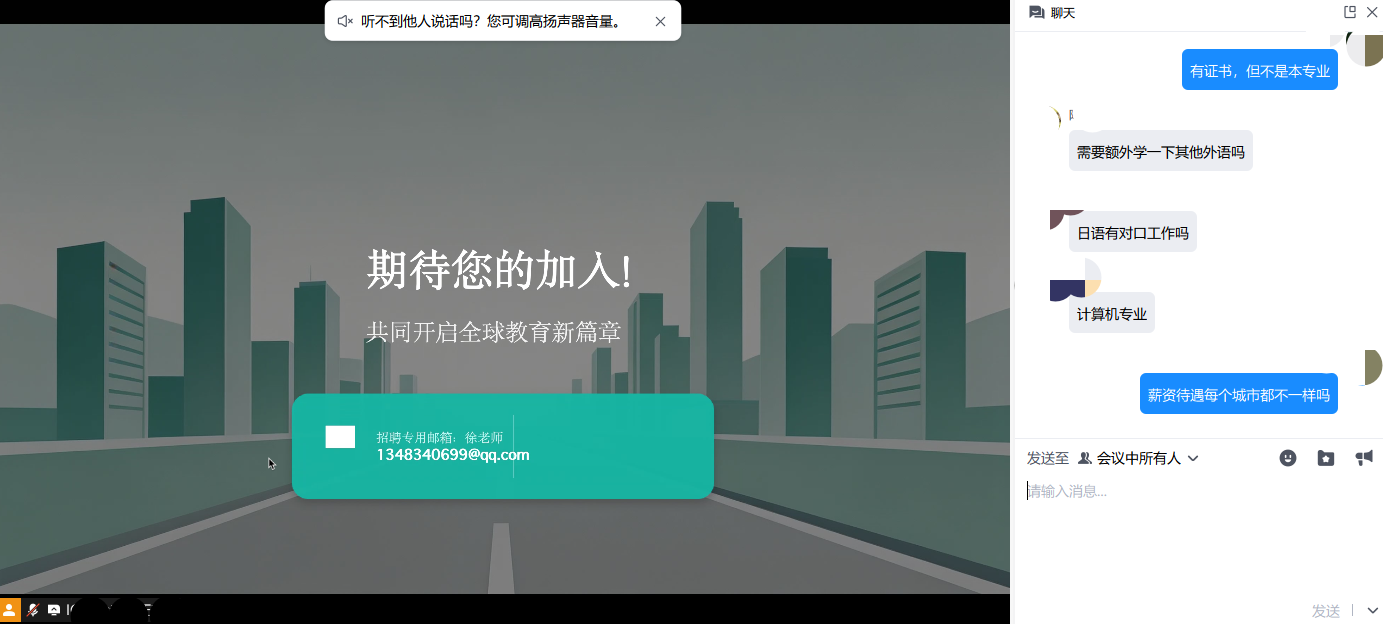Pop out the chat panel into separate window

(x=1349, y=12)
